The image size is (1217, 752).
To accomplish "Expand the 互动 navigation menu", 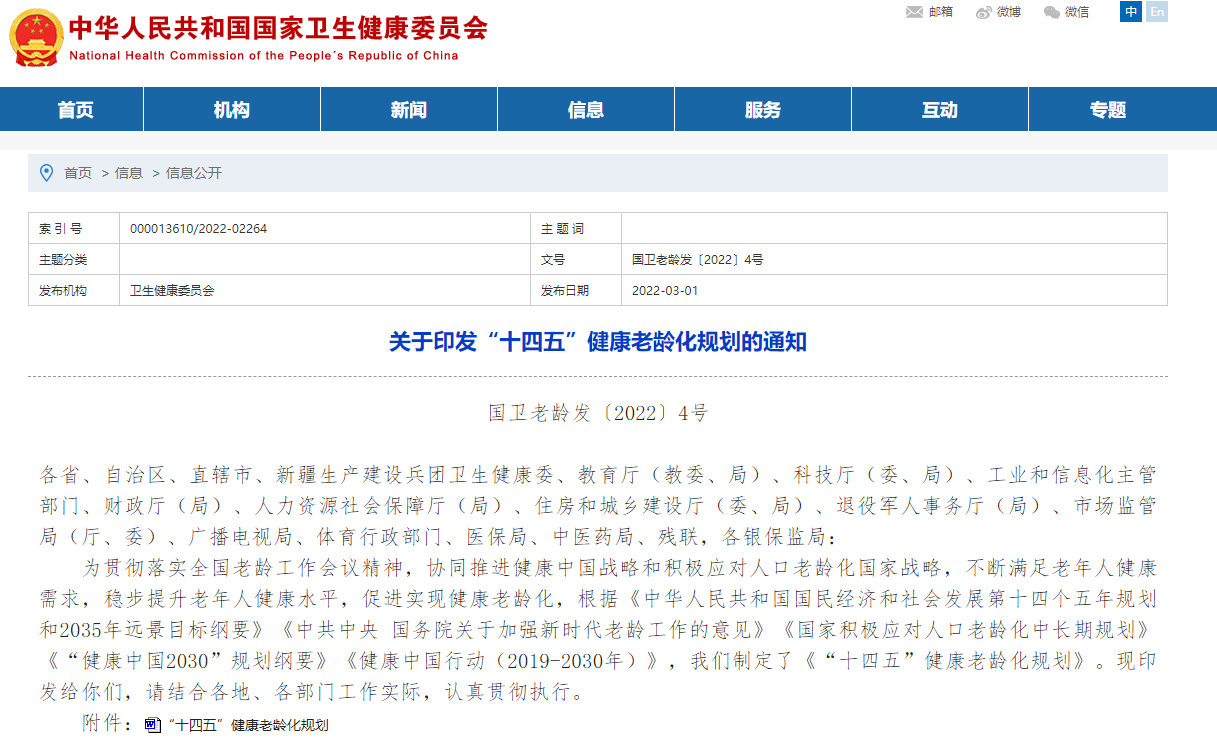I will [939, 110].
